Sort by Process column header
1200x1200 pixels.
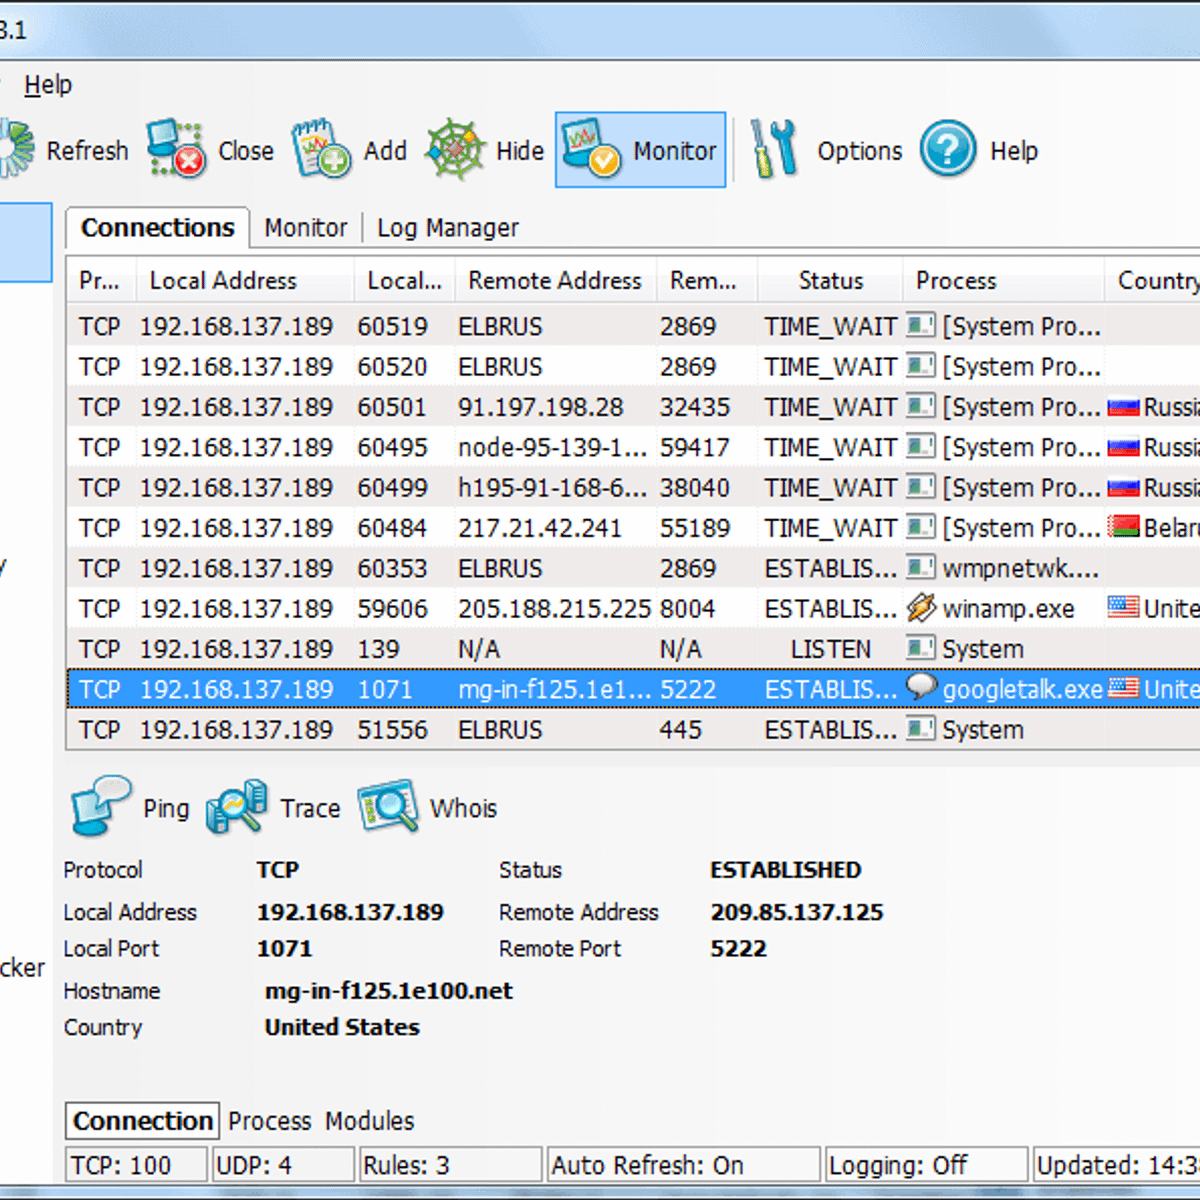coord(956,281)
